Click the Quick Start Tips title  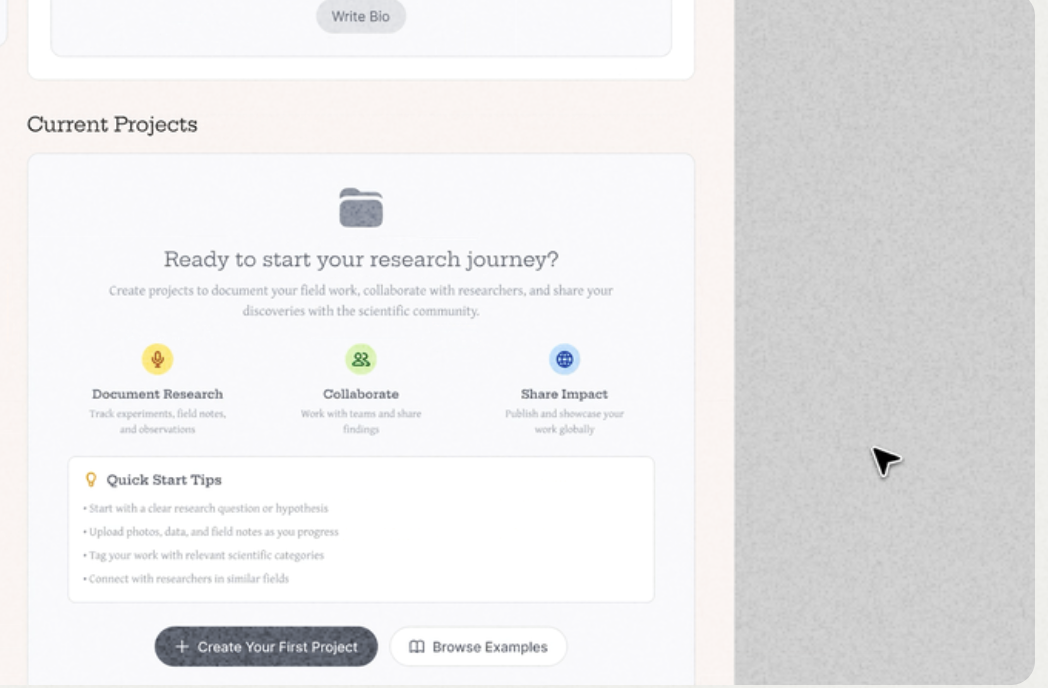tap(164, 480)
